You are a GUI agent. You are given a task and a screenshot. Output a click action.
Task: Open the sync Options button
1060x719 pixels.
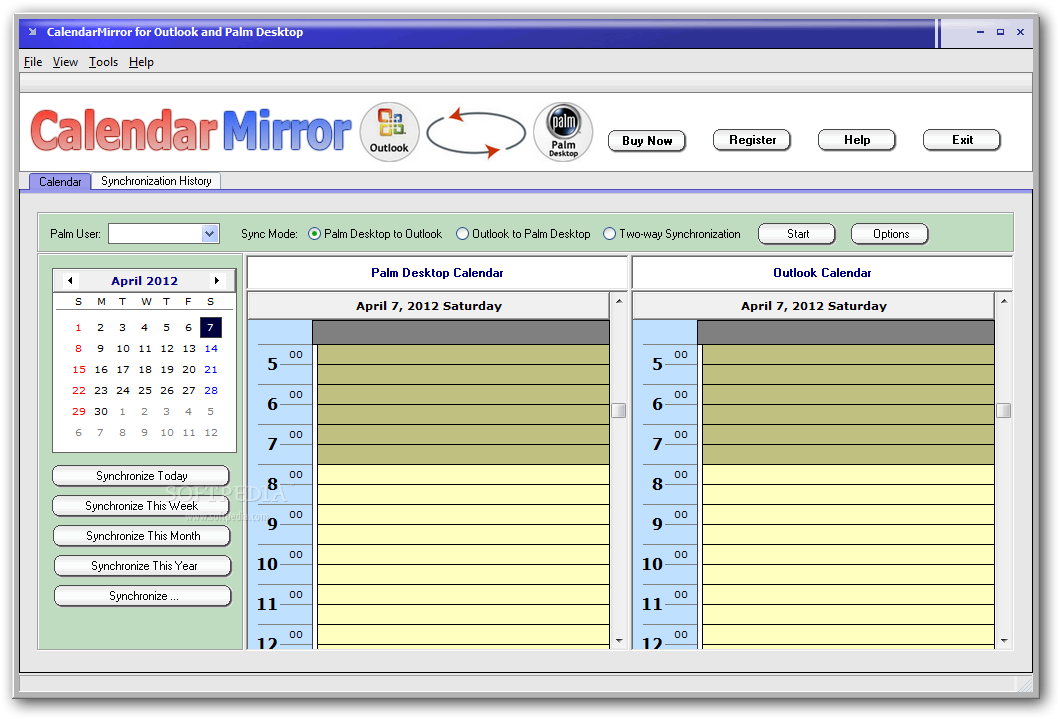[x=890, y=234]
